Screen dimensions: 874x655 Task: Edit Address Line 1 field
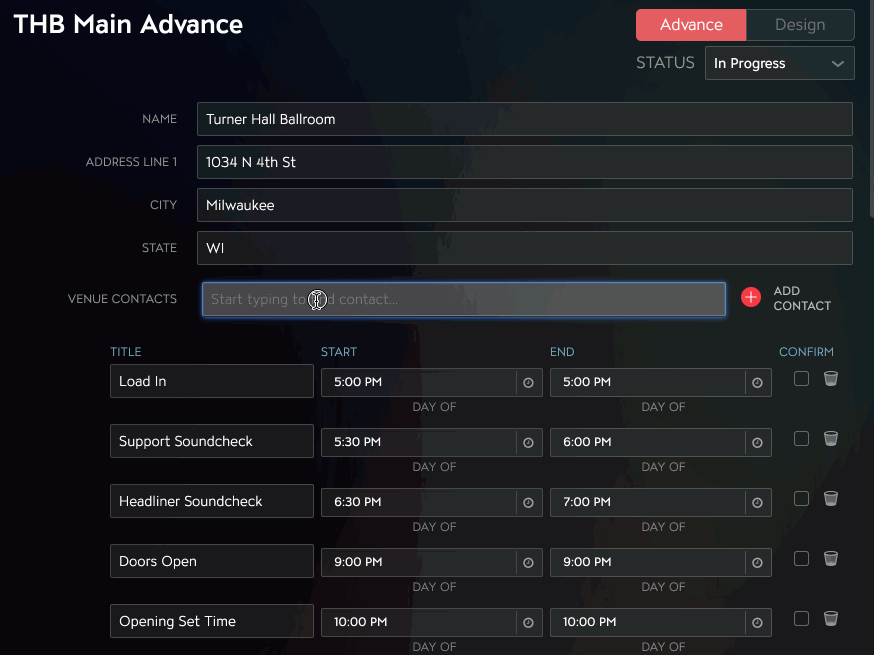tap(525, 162)
